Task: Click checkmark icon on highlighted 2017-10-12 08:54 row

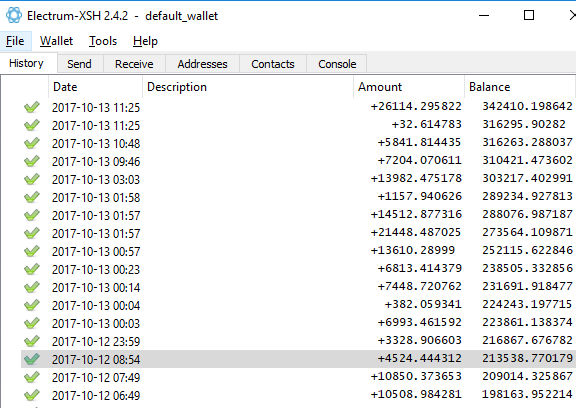Action: 32,359
